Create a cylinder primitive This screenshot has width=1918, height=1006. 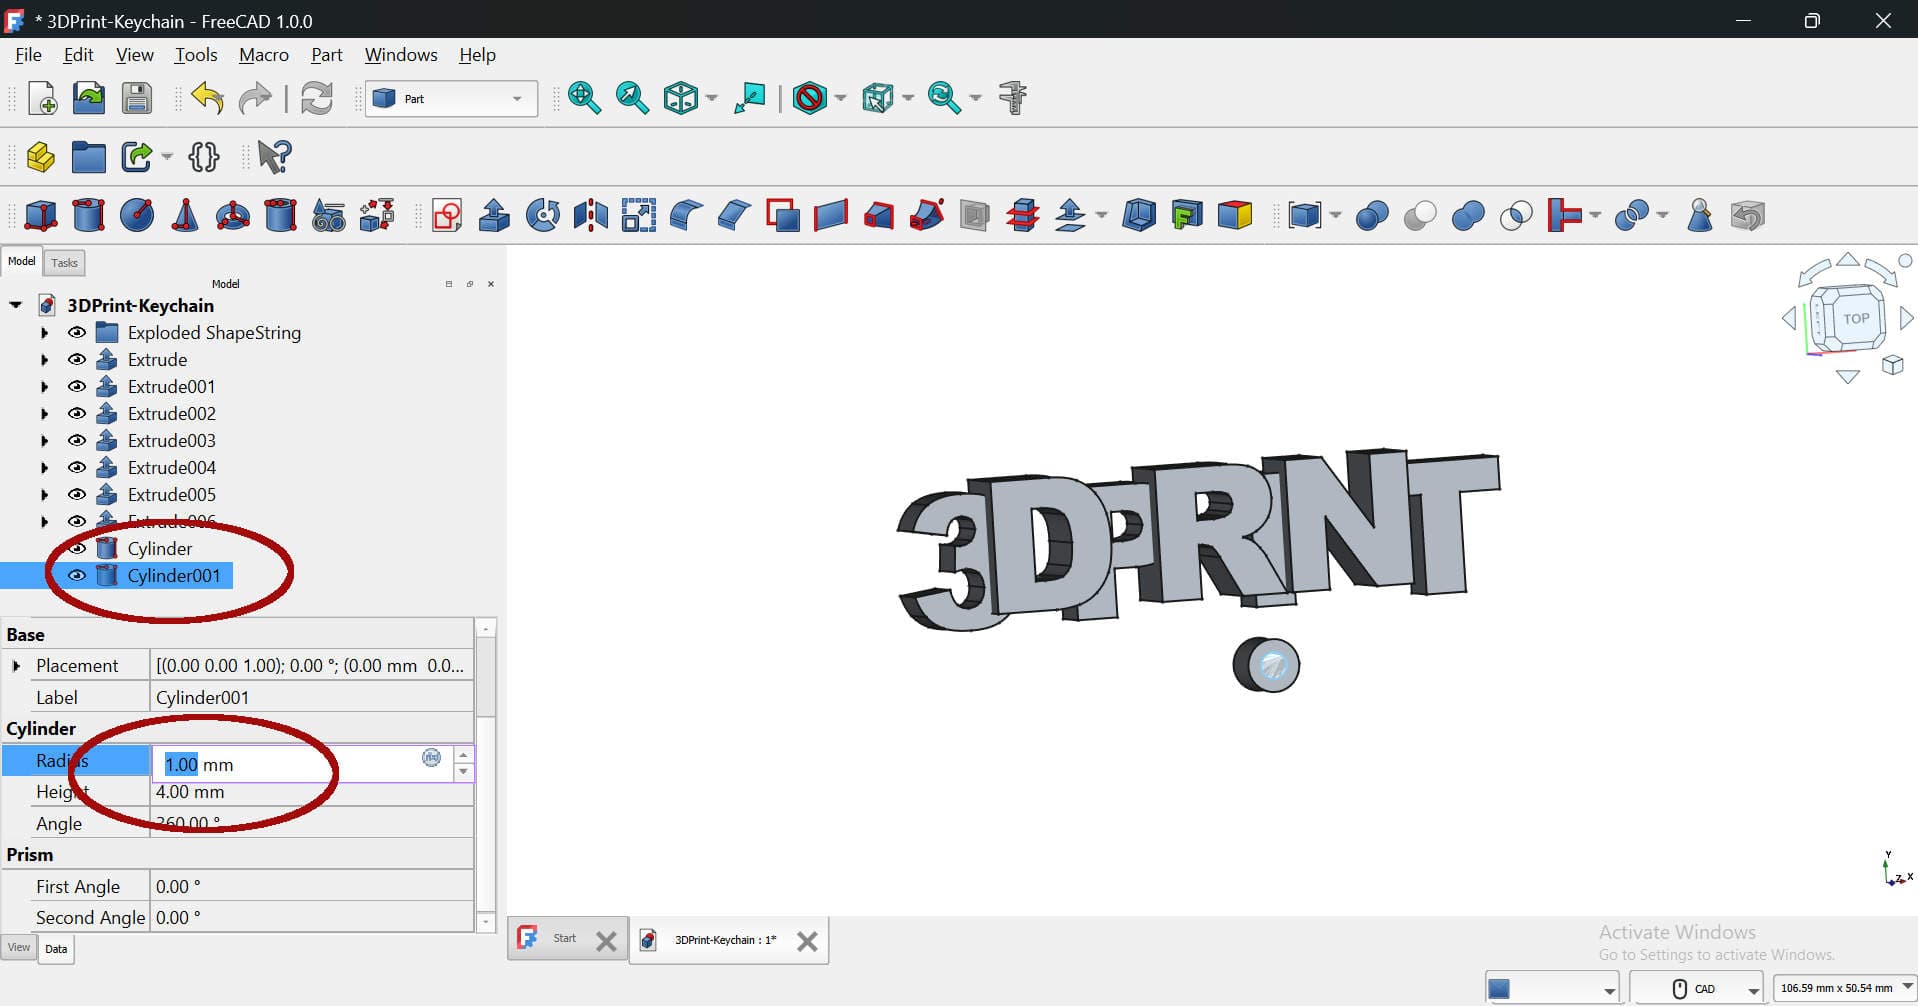coord(88,215)
